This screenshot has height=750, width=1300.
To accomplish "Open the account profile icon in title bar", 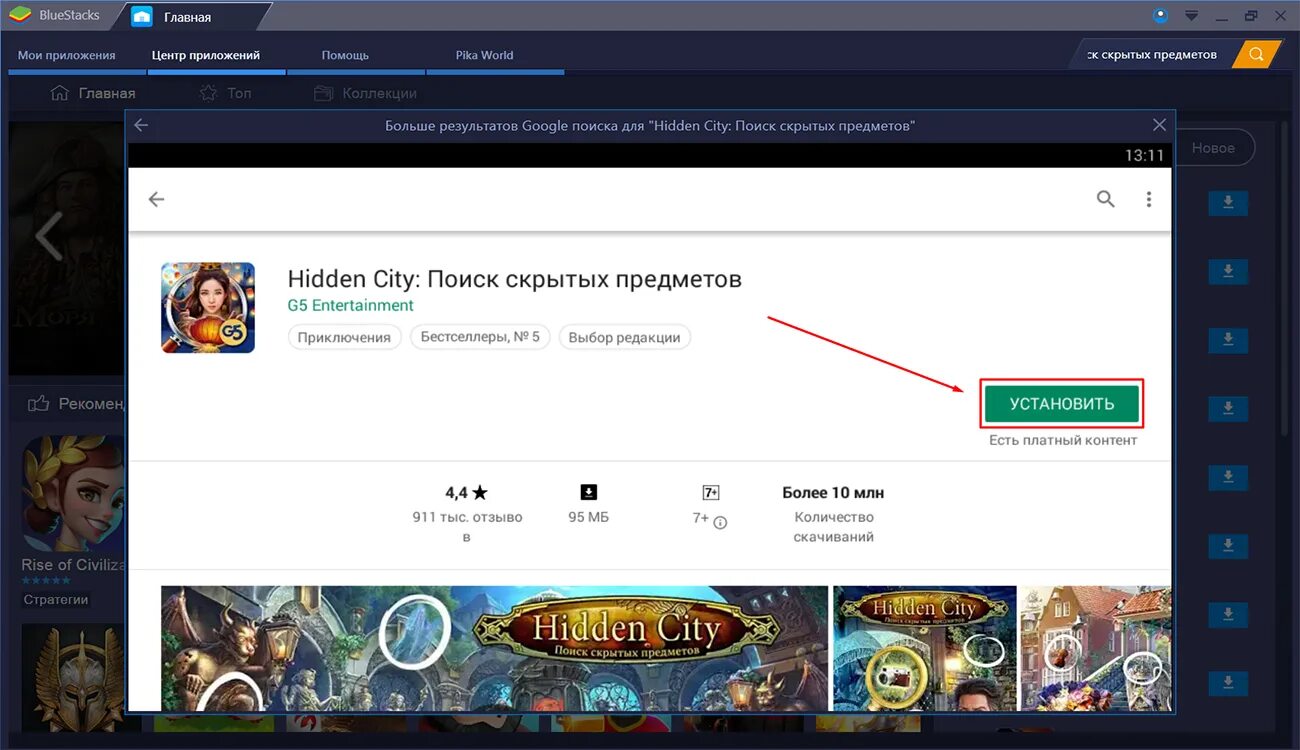I will [x=1160, y=16].
